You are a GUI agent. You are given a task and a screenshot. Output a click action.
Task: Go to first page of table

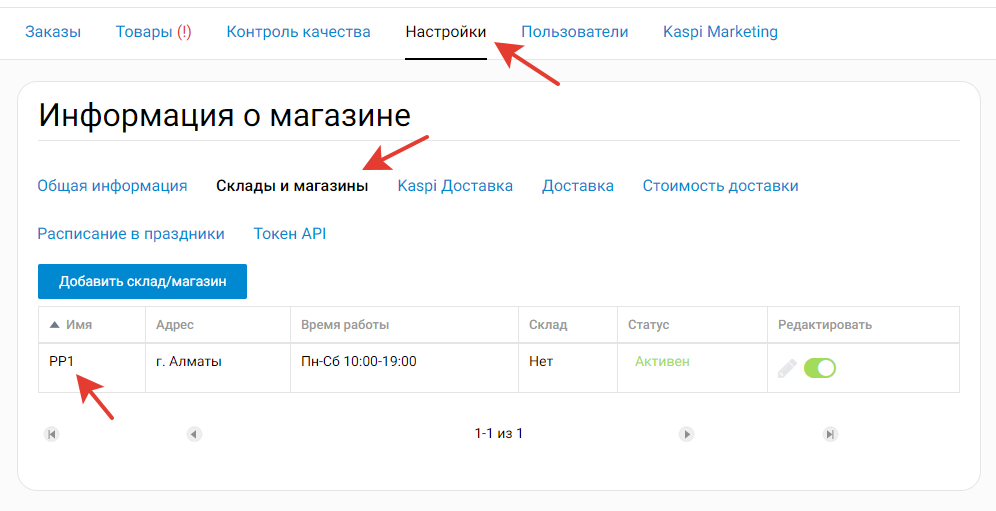pos(51,434)
